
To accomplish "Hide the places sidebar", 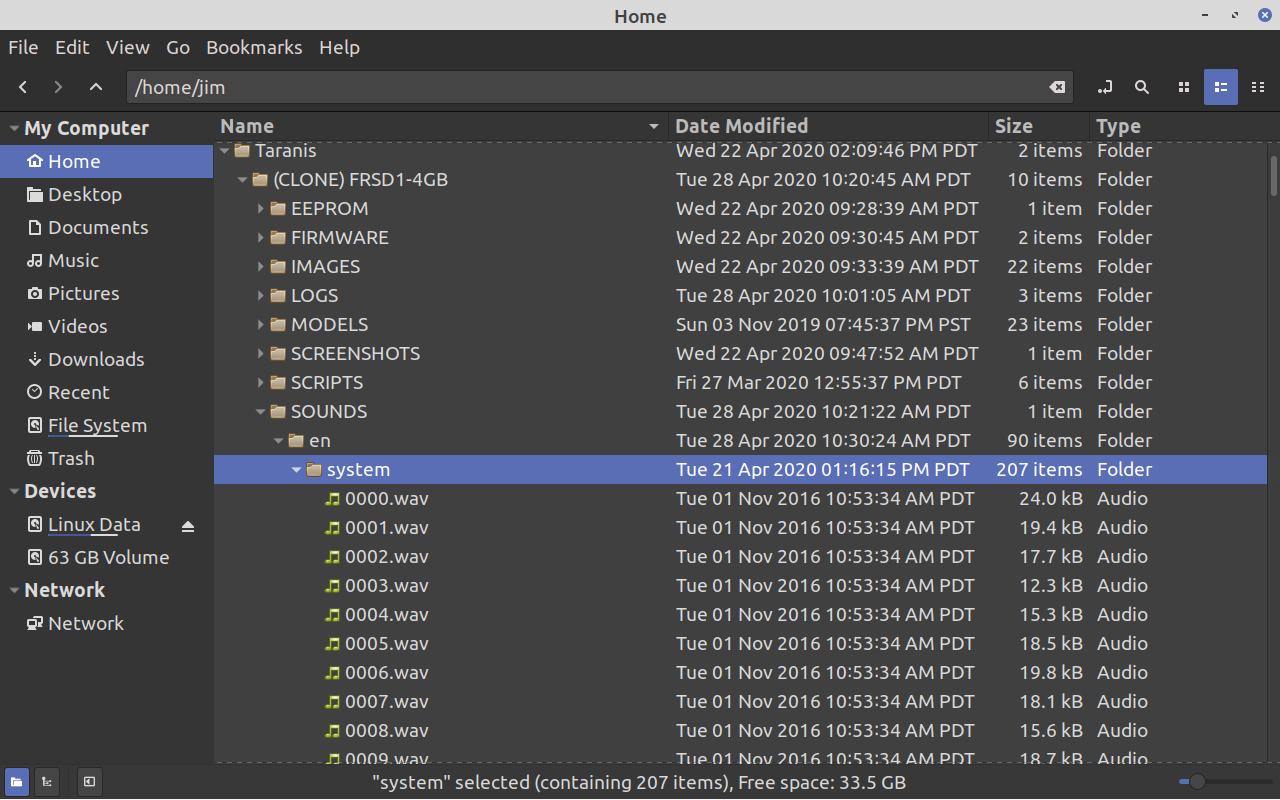I will (89, 782).
